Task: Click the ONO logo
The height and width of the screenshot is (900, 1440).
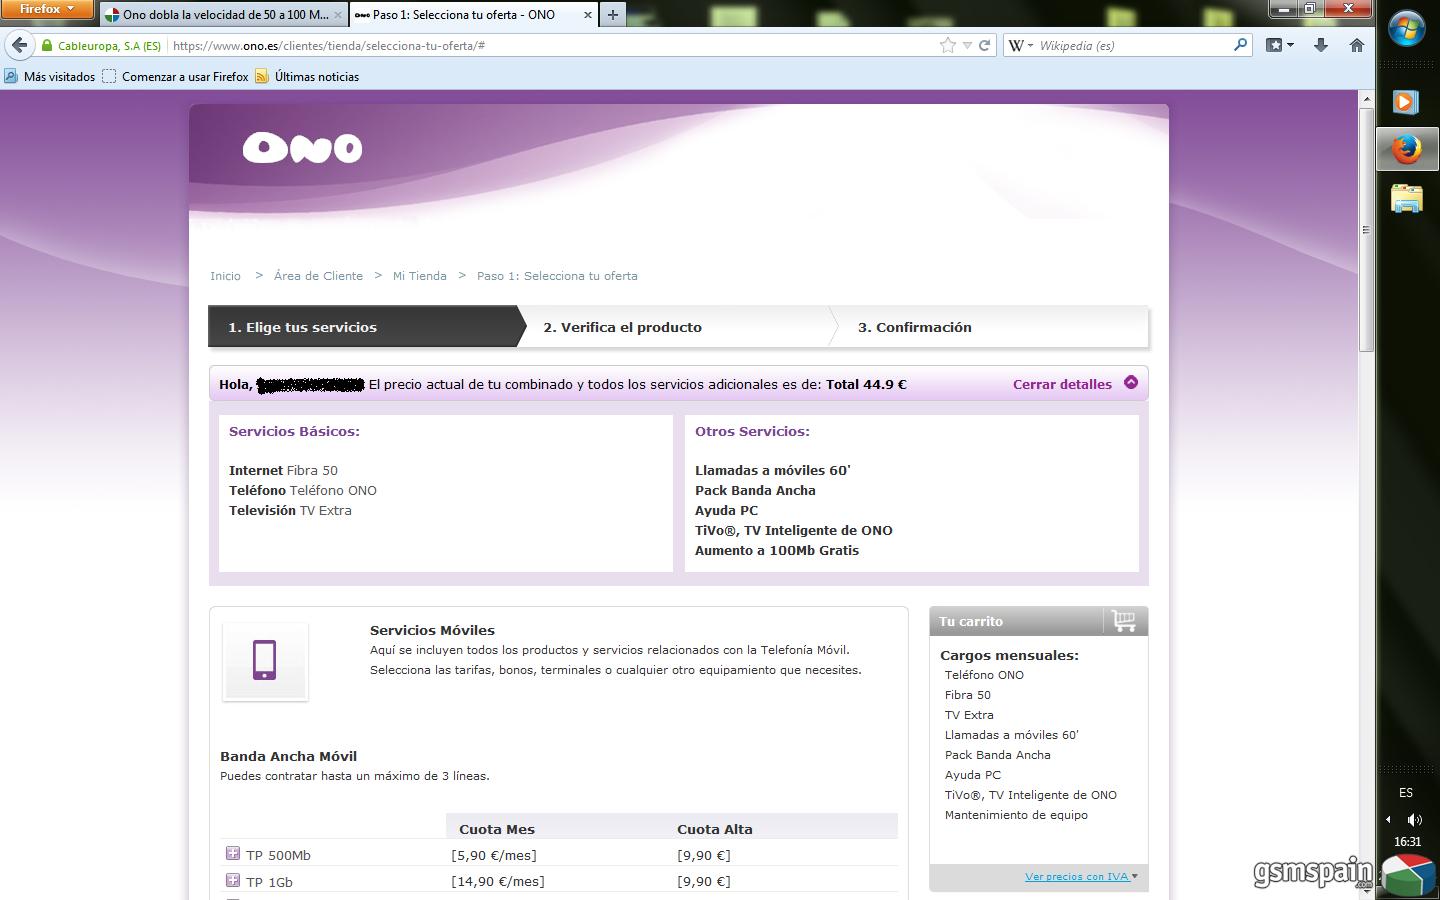Action: 302,148
